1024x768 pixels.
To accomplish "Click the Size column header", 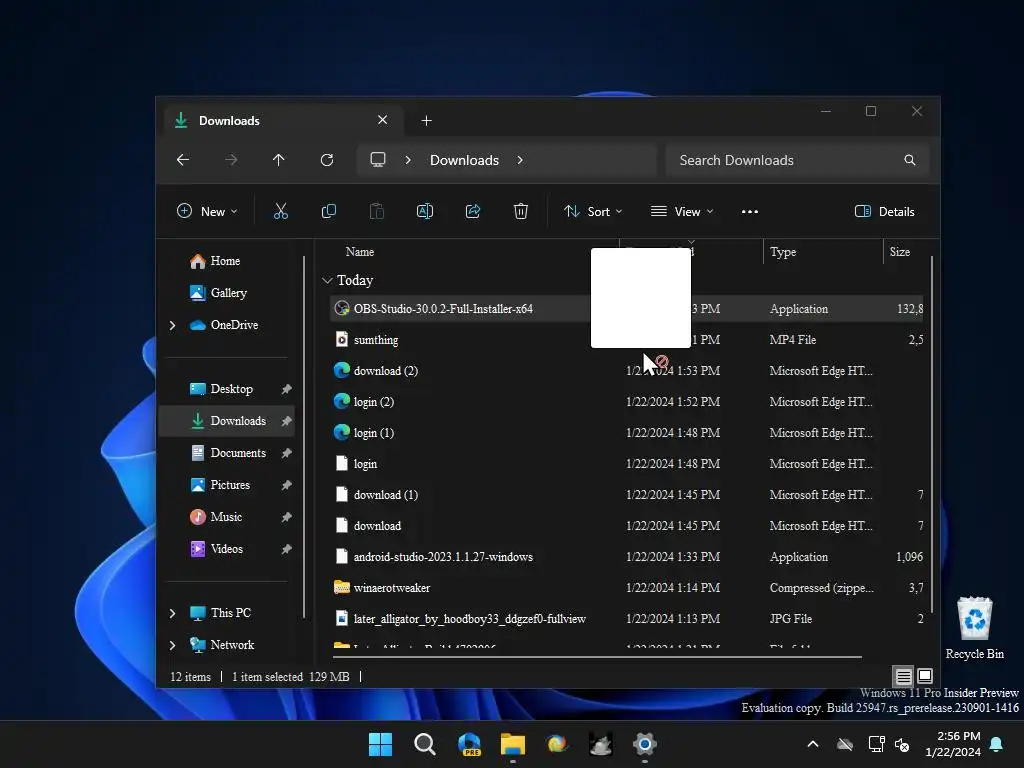I will point(900,252).
